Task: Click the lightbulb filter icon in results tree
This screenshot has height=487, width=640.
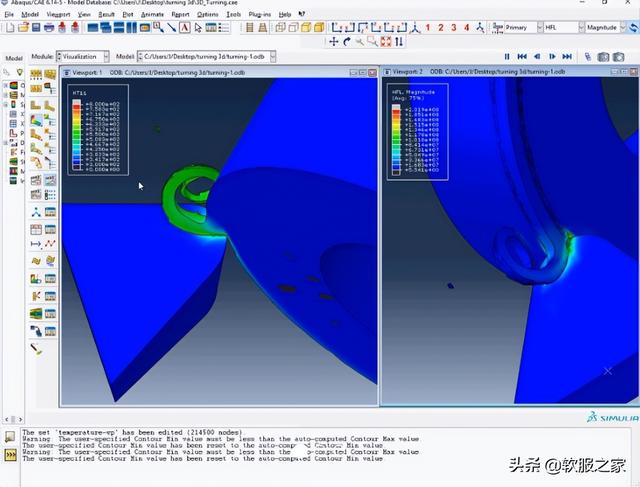Action: pos(19,73)
